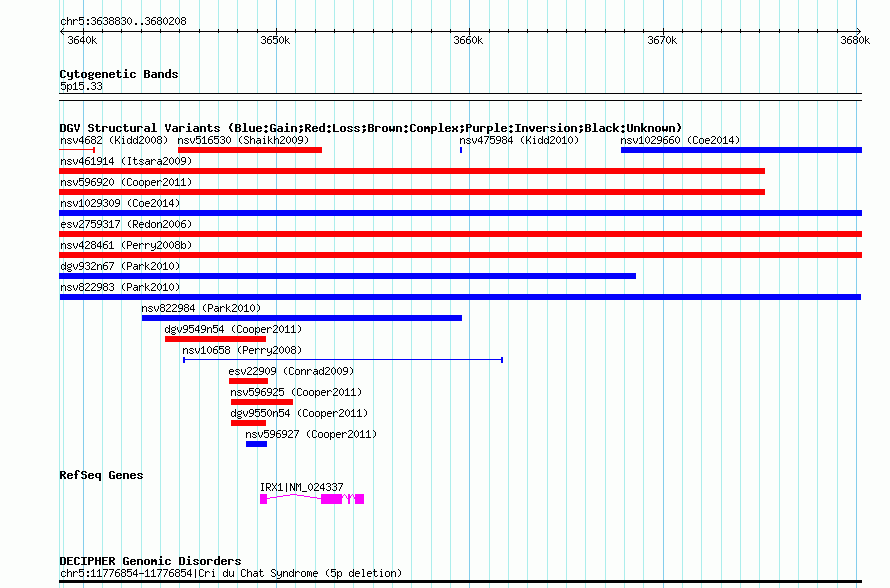Screen dimensions: 890x588
Task: Click the nsv4682 (Kidd2008) variant label
Action: (114, 140)
